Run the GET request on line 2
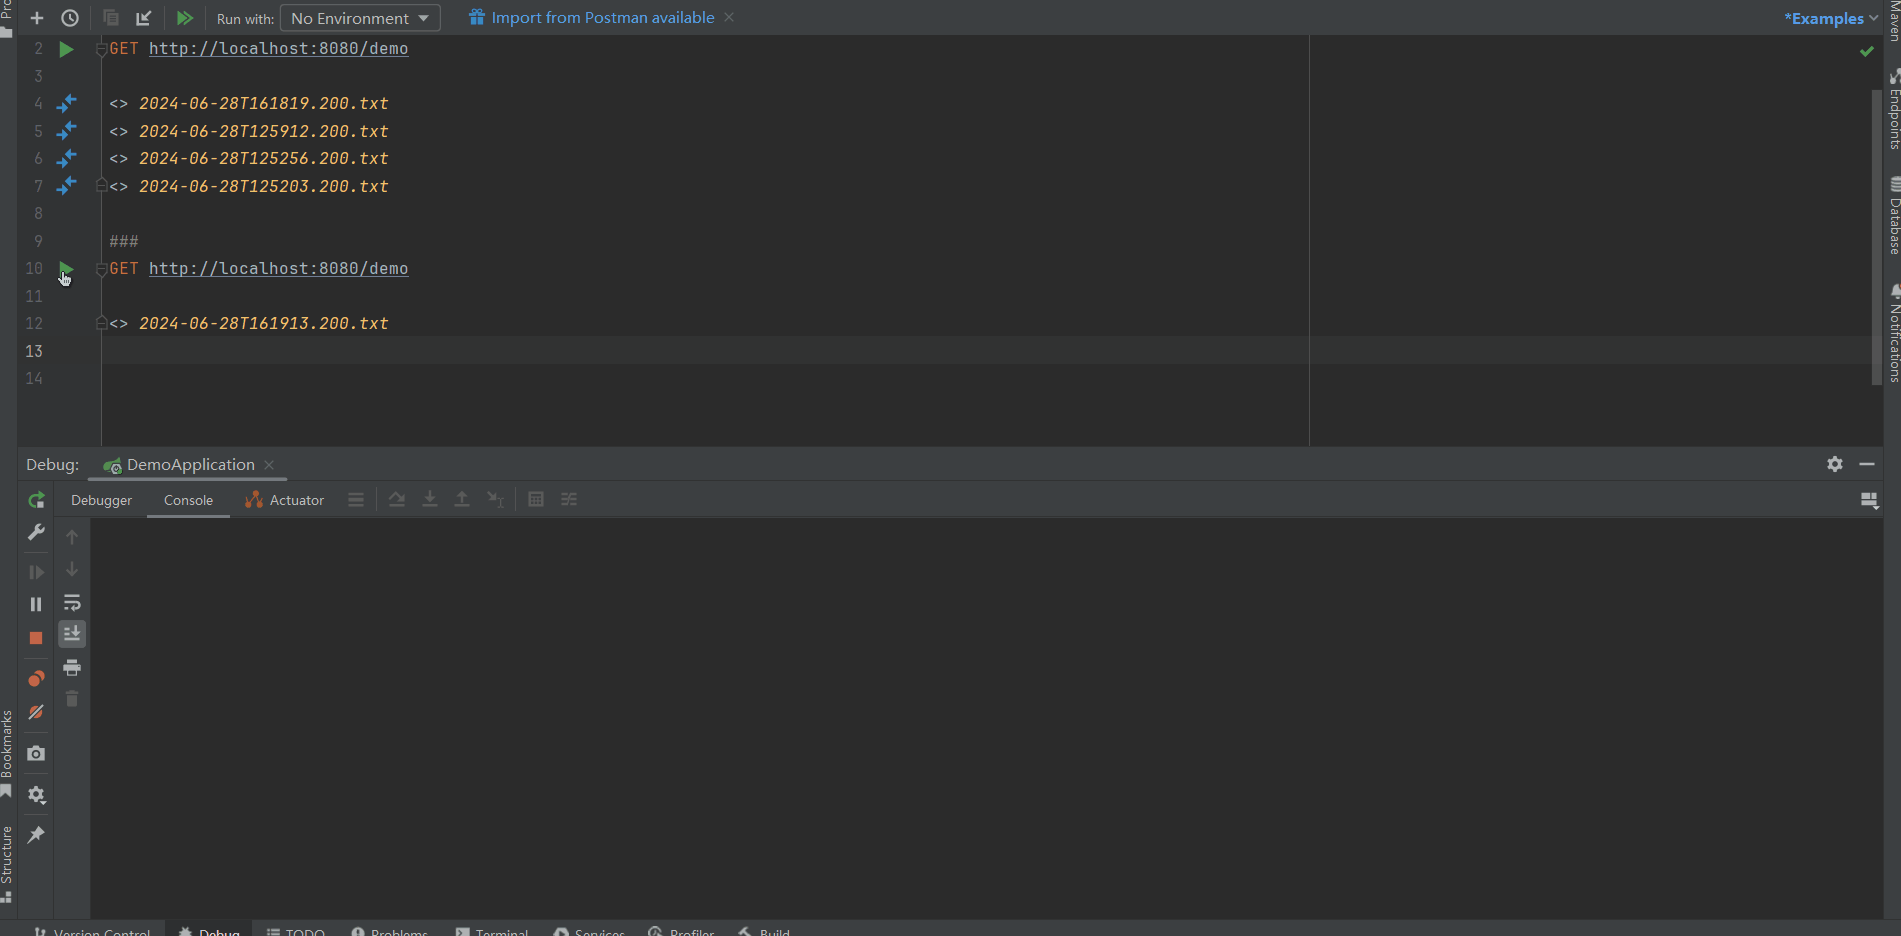1901x936 pixels. 66,49
